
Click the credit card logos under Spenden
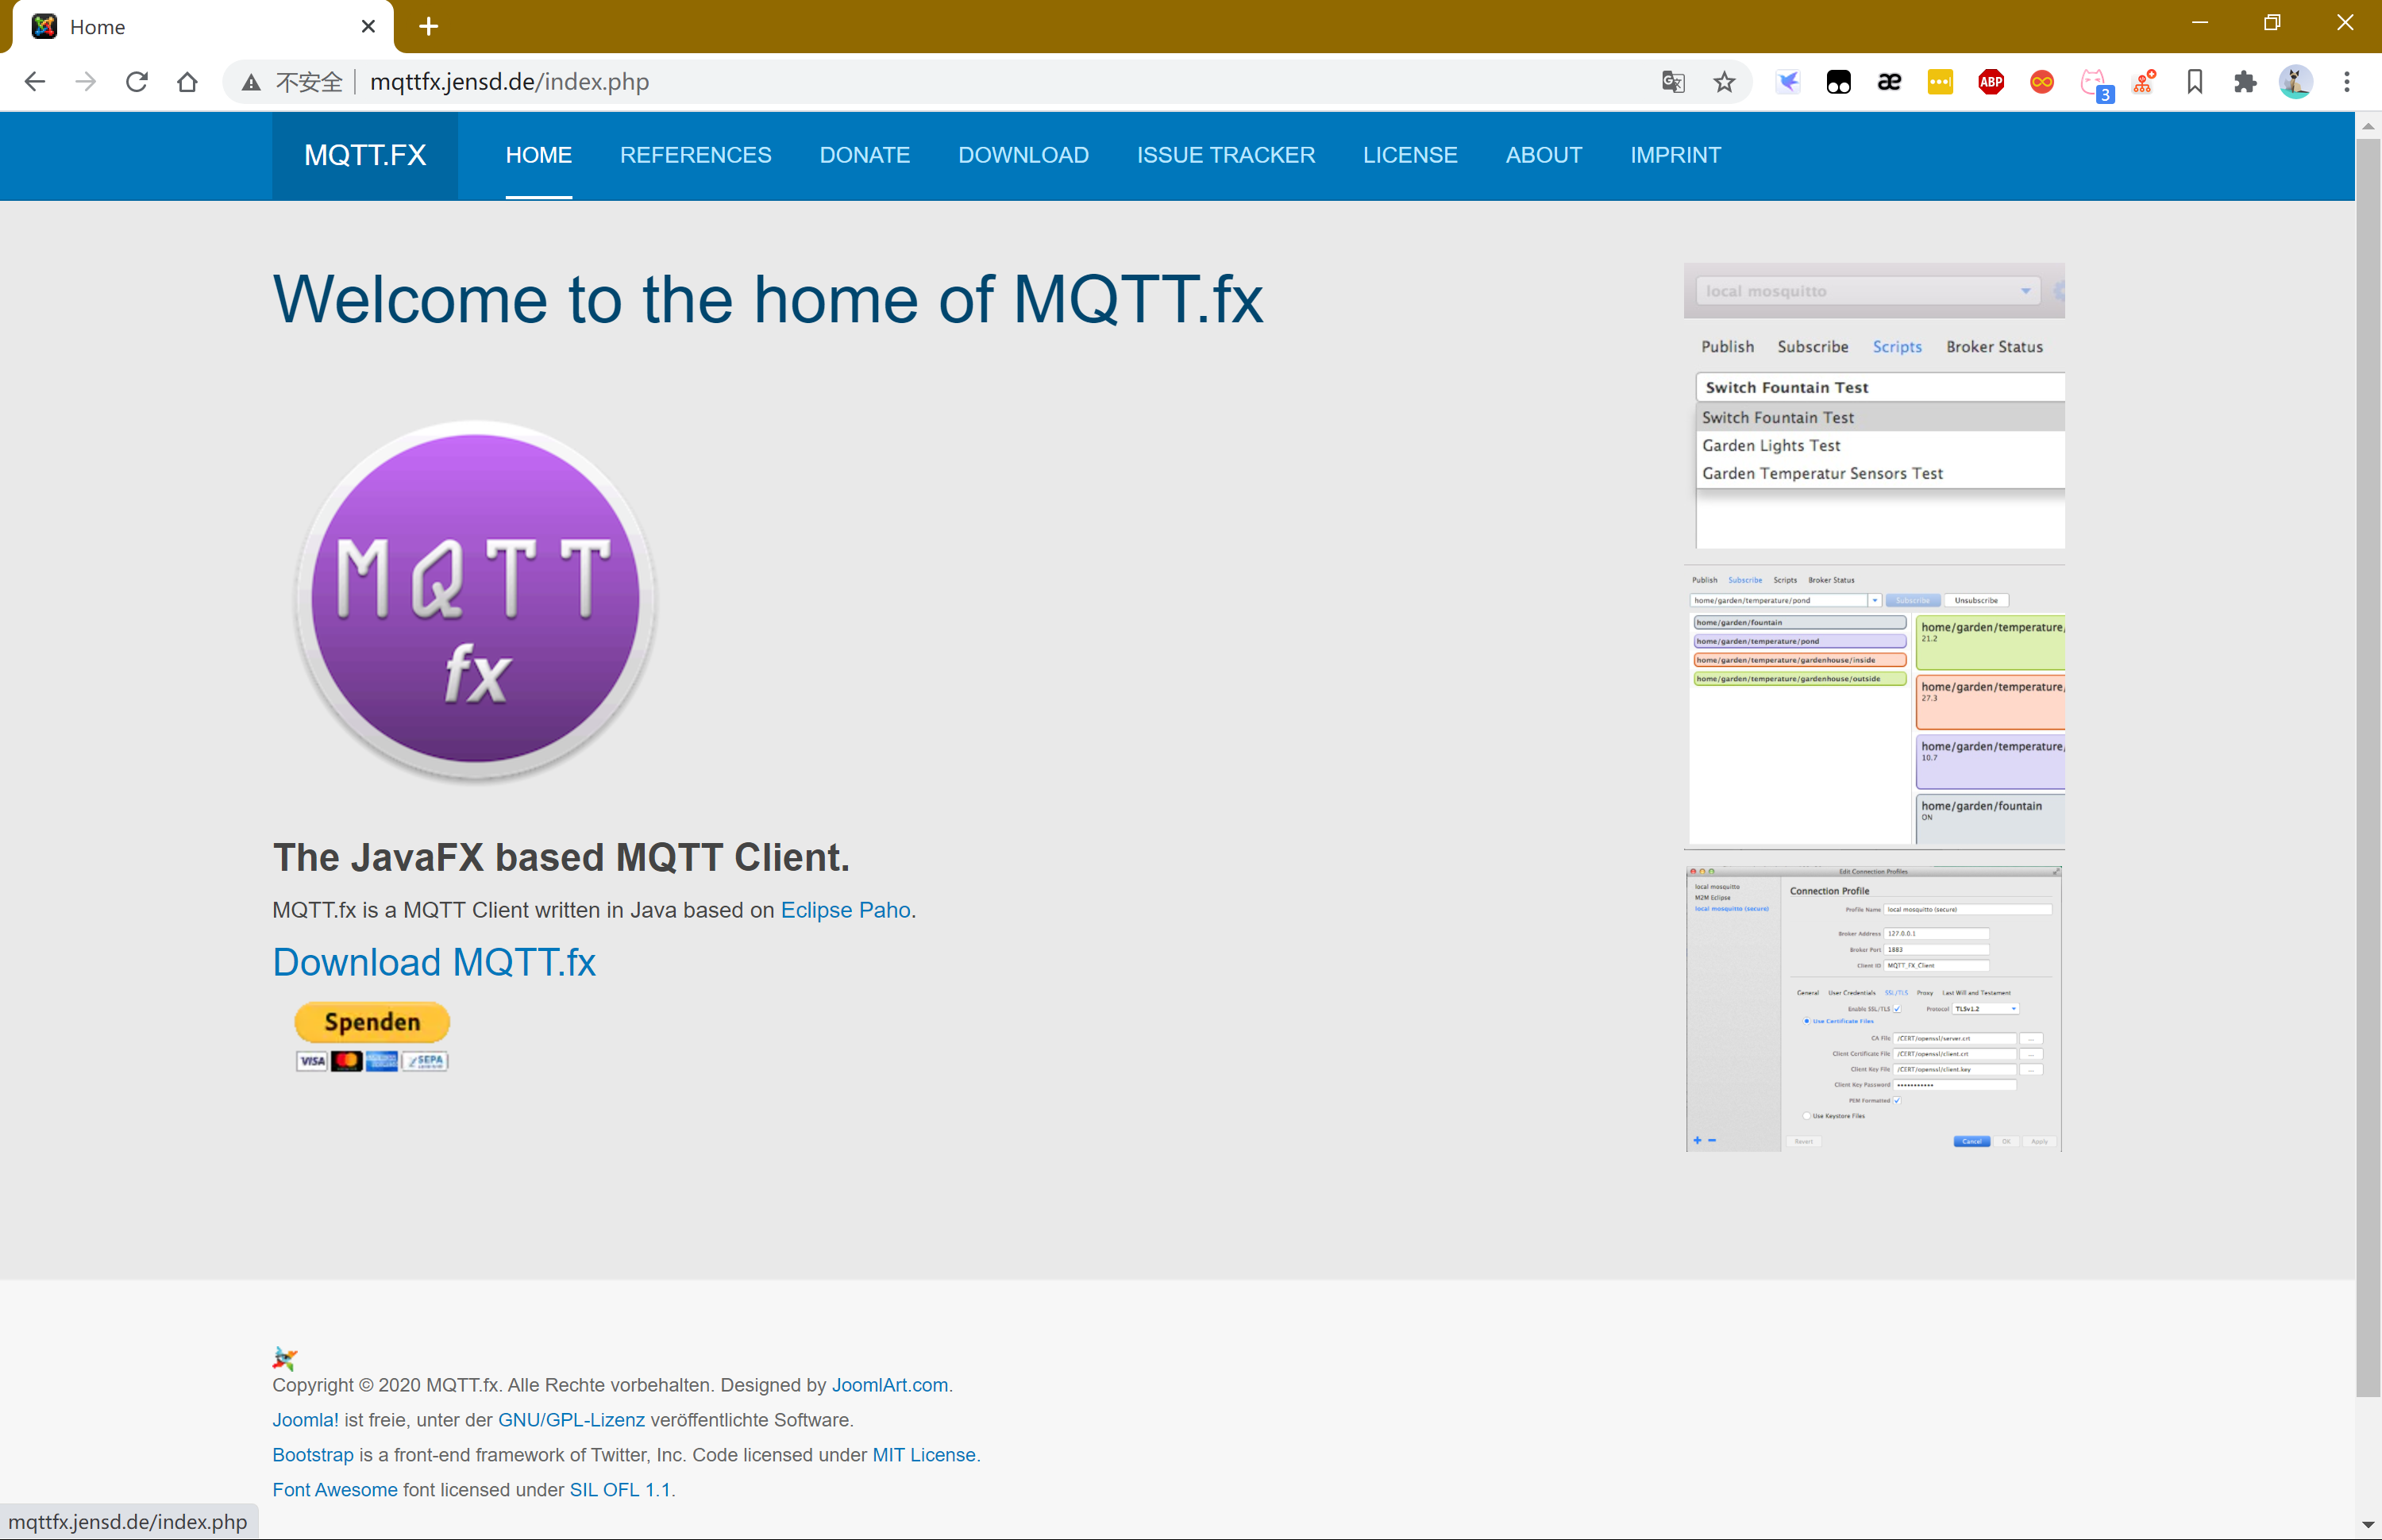click(x=372, y=1061)
